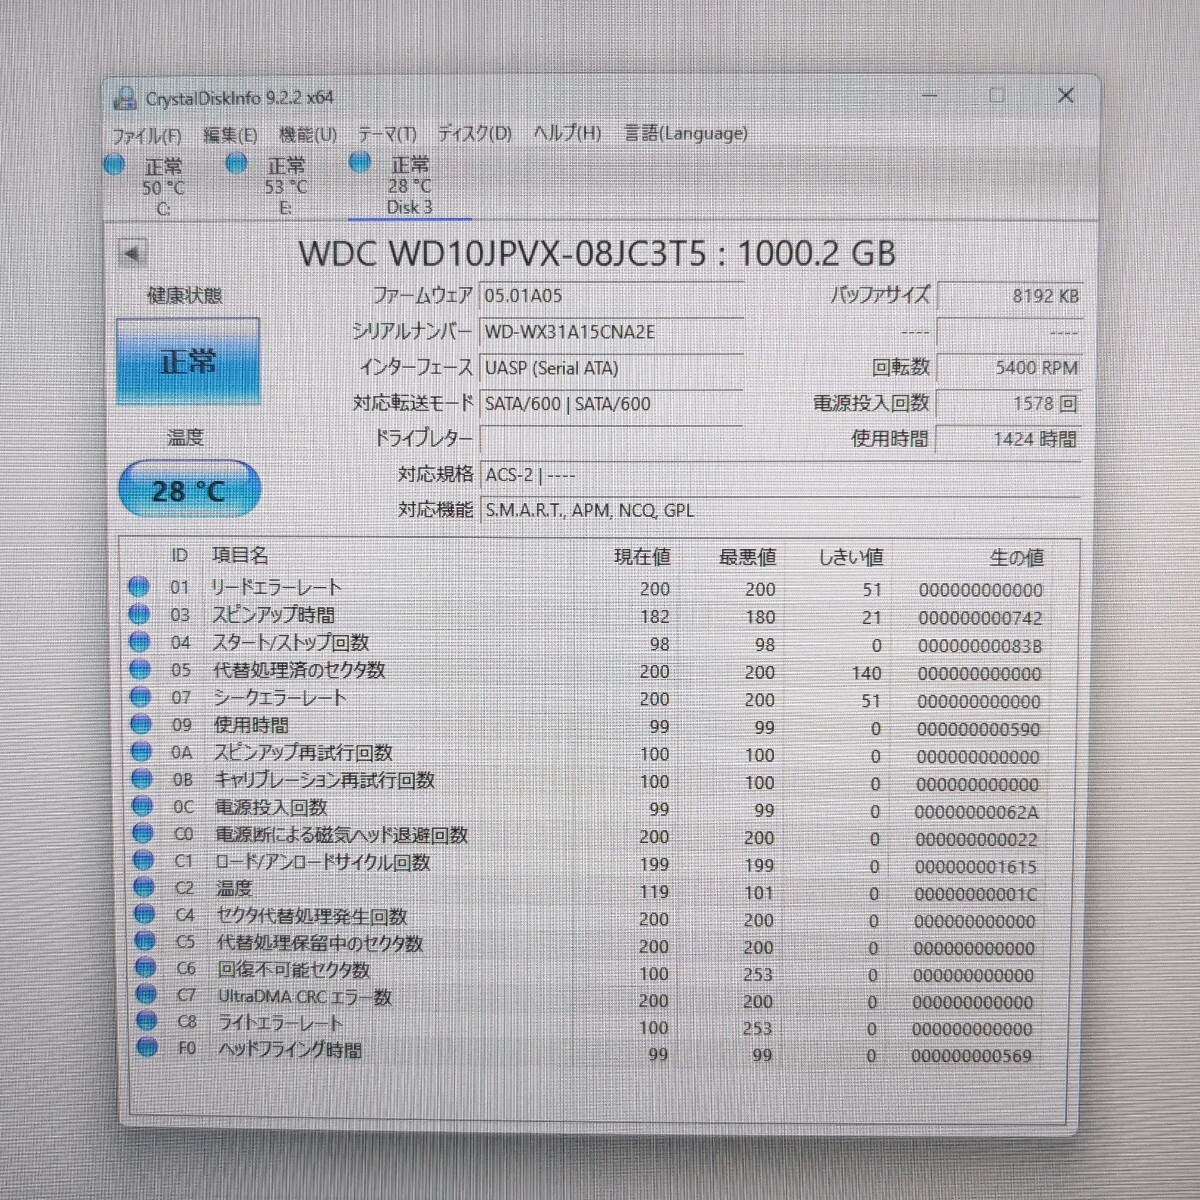Click raw value 00000000001C in 温度 row
Screen dimensions: 1200x1200
pyautogui.click(x=975, y=894)
